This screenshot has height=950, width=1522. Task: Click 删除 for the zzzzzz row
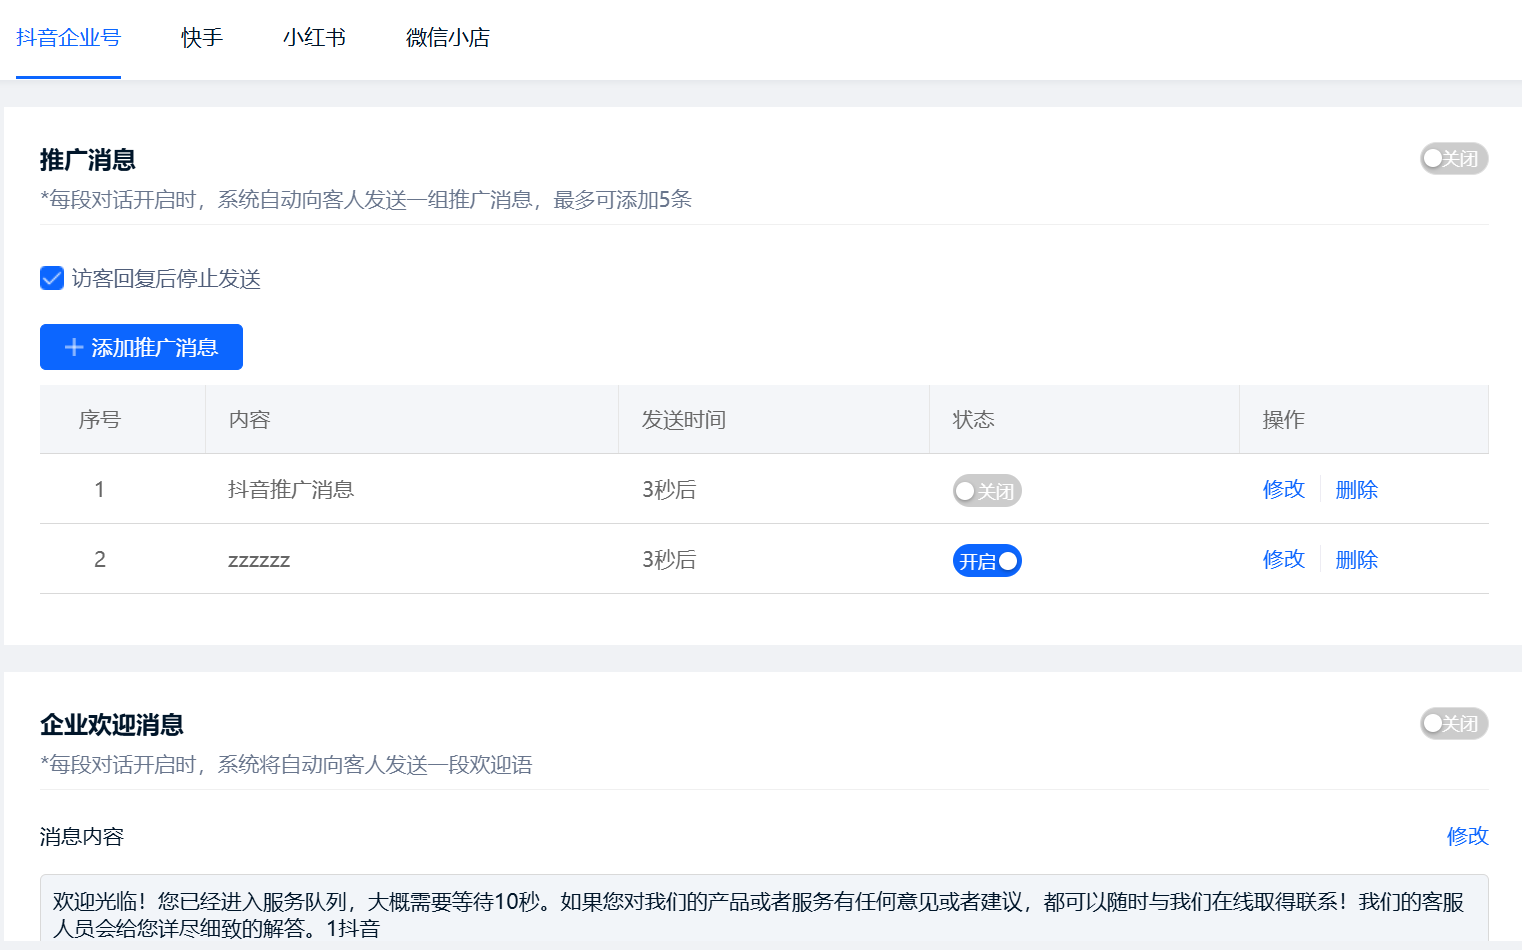pos(1356,560)
